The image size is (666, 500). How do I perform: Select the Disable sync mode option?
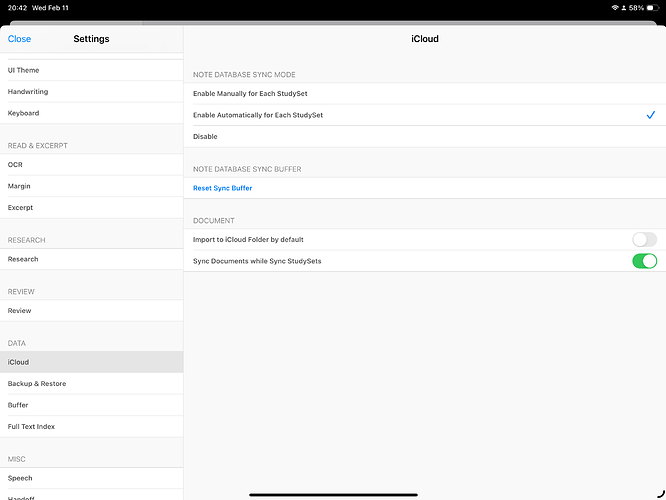pyautogui.click(x=205, y=136)
